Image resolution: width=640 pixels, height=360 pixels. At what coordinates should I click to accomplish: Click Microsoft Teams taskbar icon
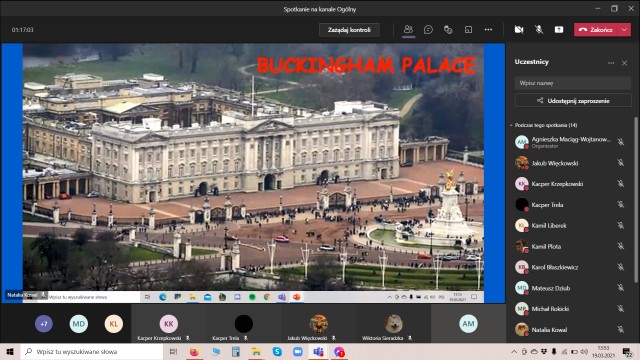(318, 351)
